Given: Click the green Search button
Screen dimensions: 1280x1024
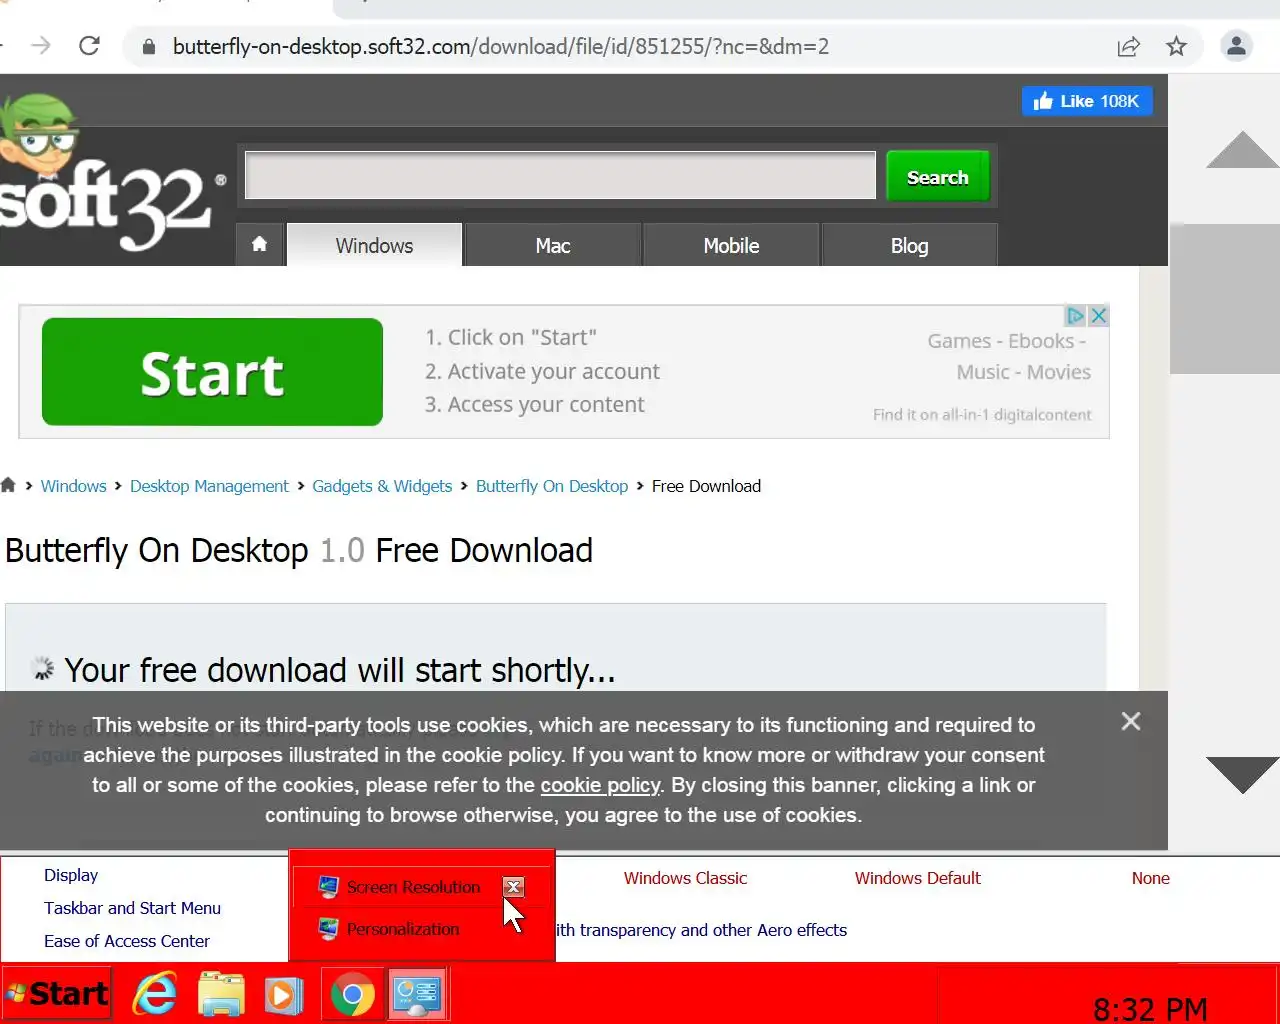Looking at the screenshot, I should pyautogui.click(x=938, y=177).
